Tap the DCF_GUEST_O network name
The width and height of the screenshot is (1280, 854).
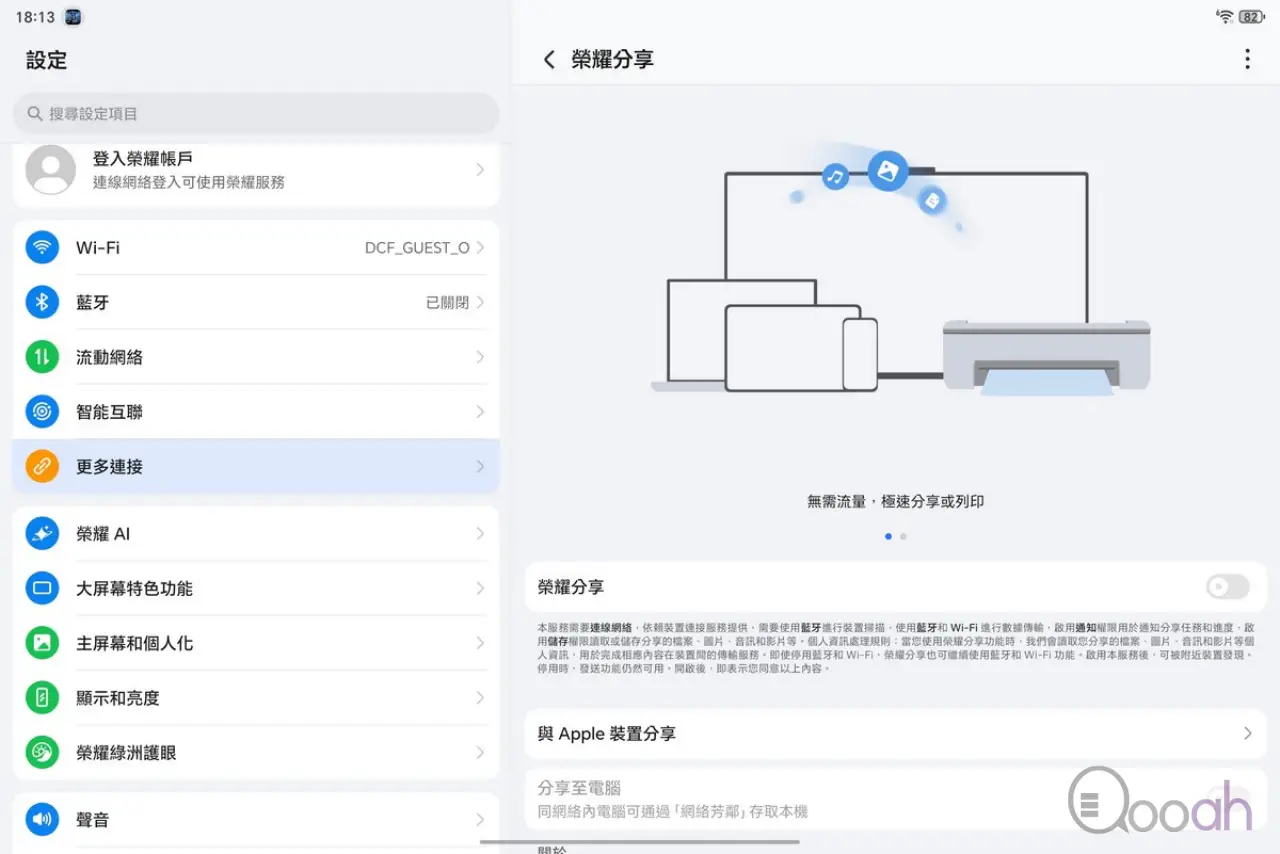[417, 247]
